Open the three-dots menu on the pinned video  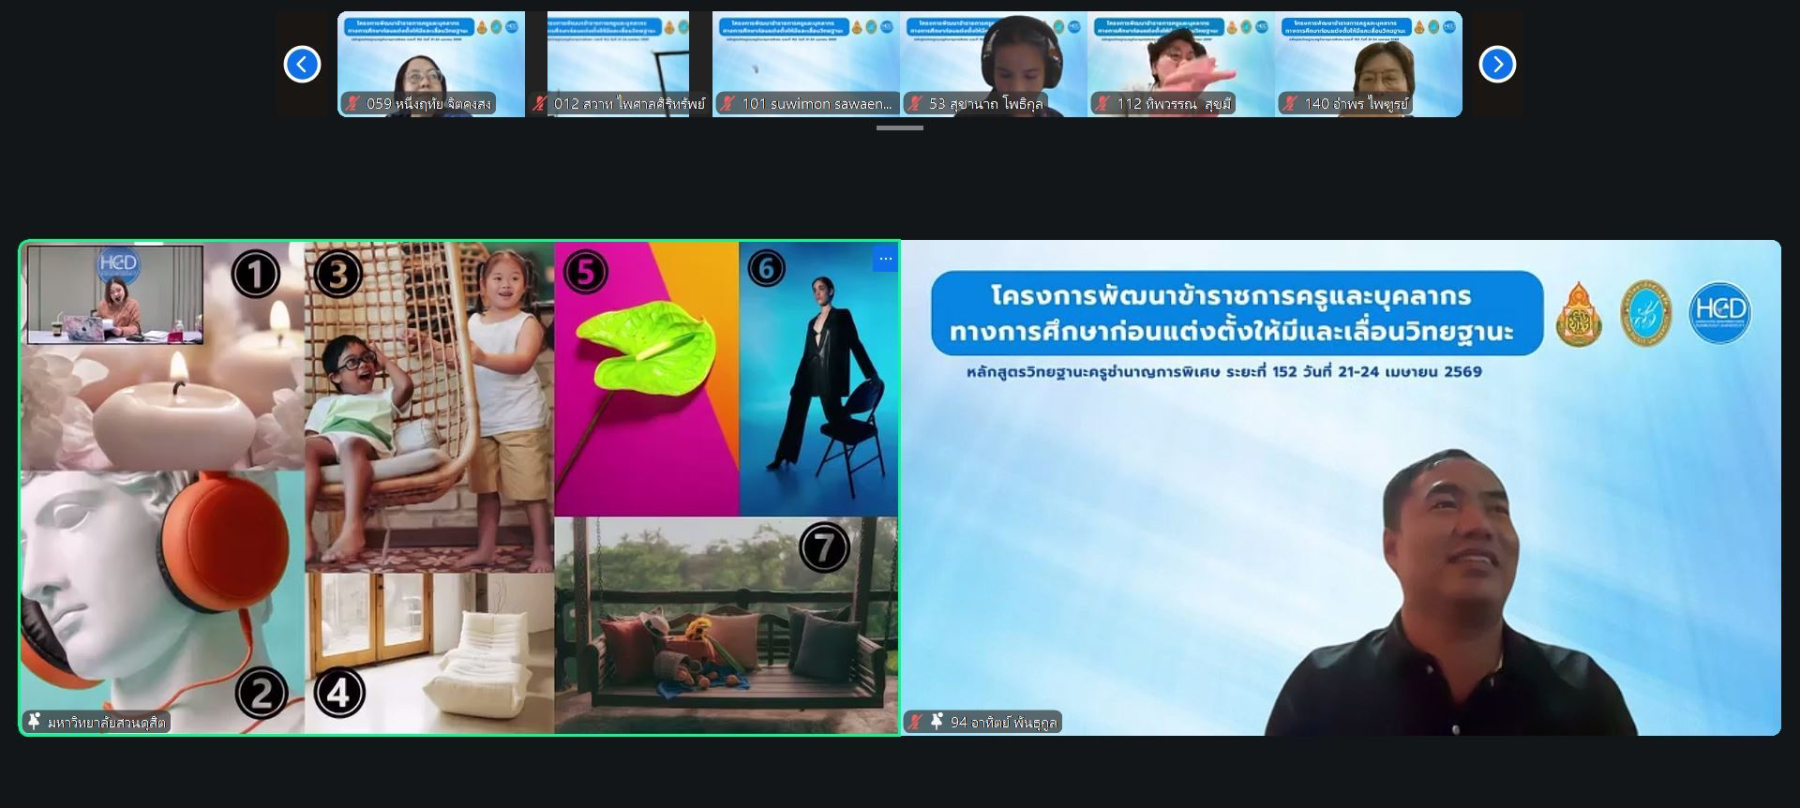tap(885, 259)
